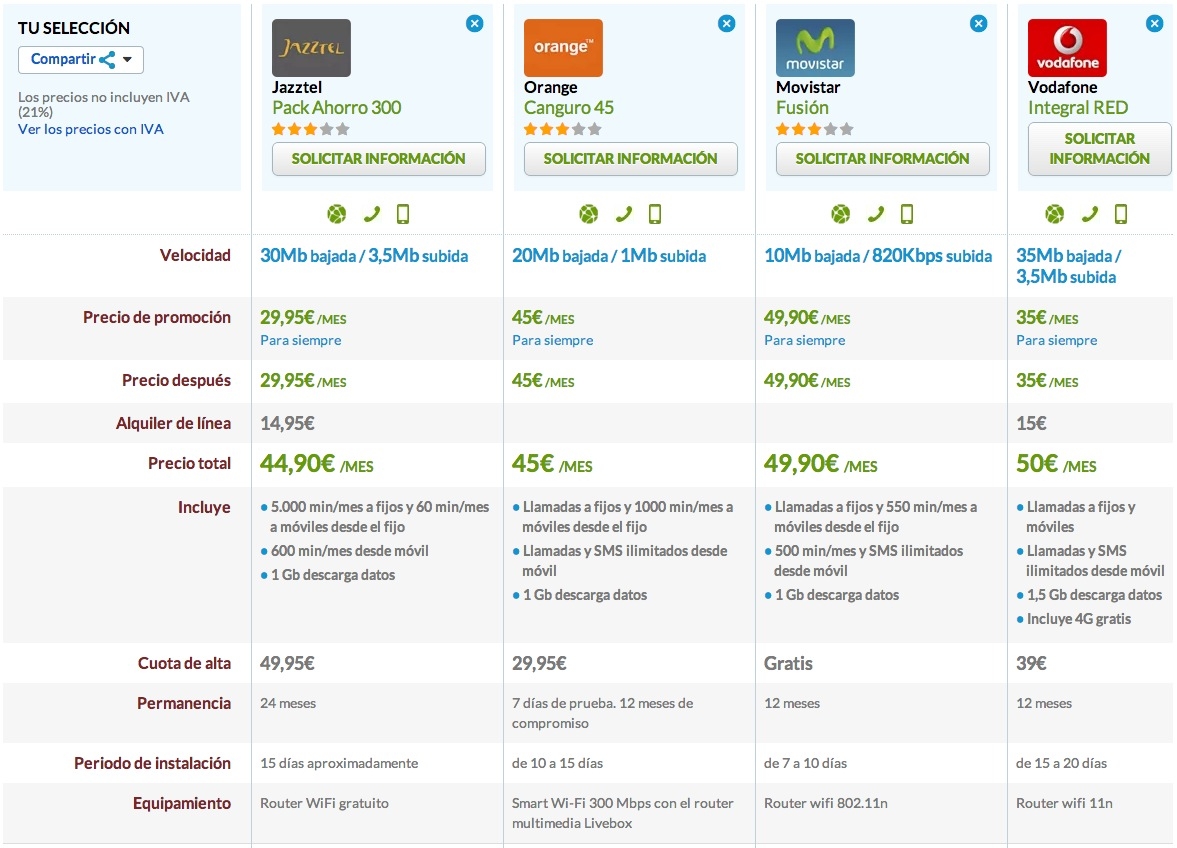
Task: Click the 'Router wifi 802.11n' equipment text
Action: (x=826, y=803)
